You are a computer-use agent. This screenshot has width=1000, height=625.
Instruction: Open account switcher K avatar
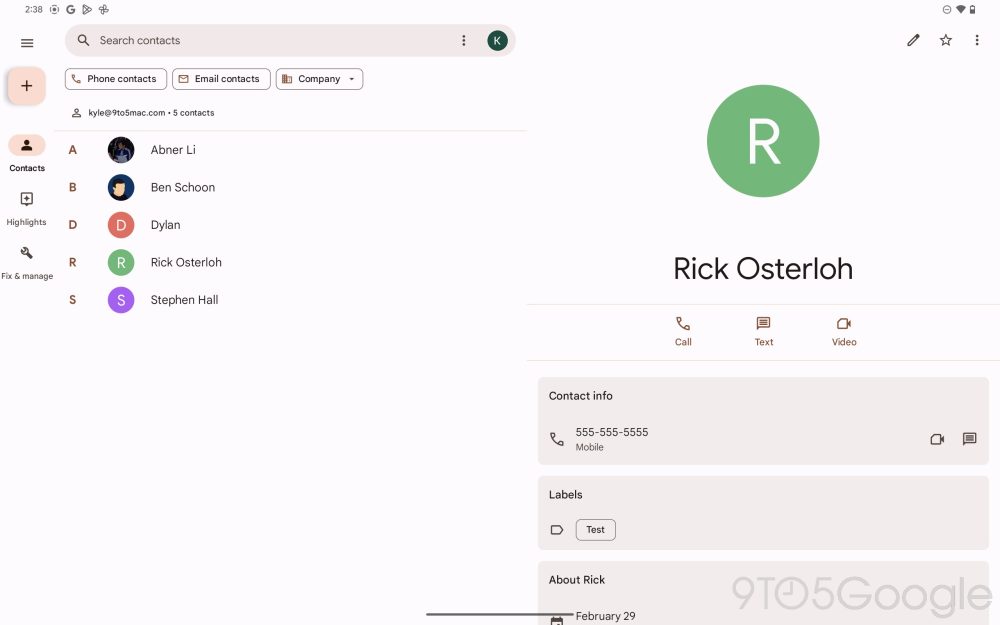point(497,41)
